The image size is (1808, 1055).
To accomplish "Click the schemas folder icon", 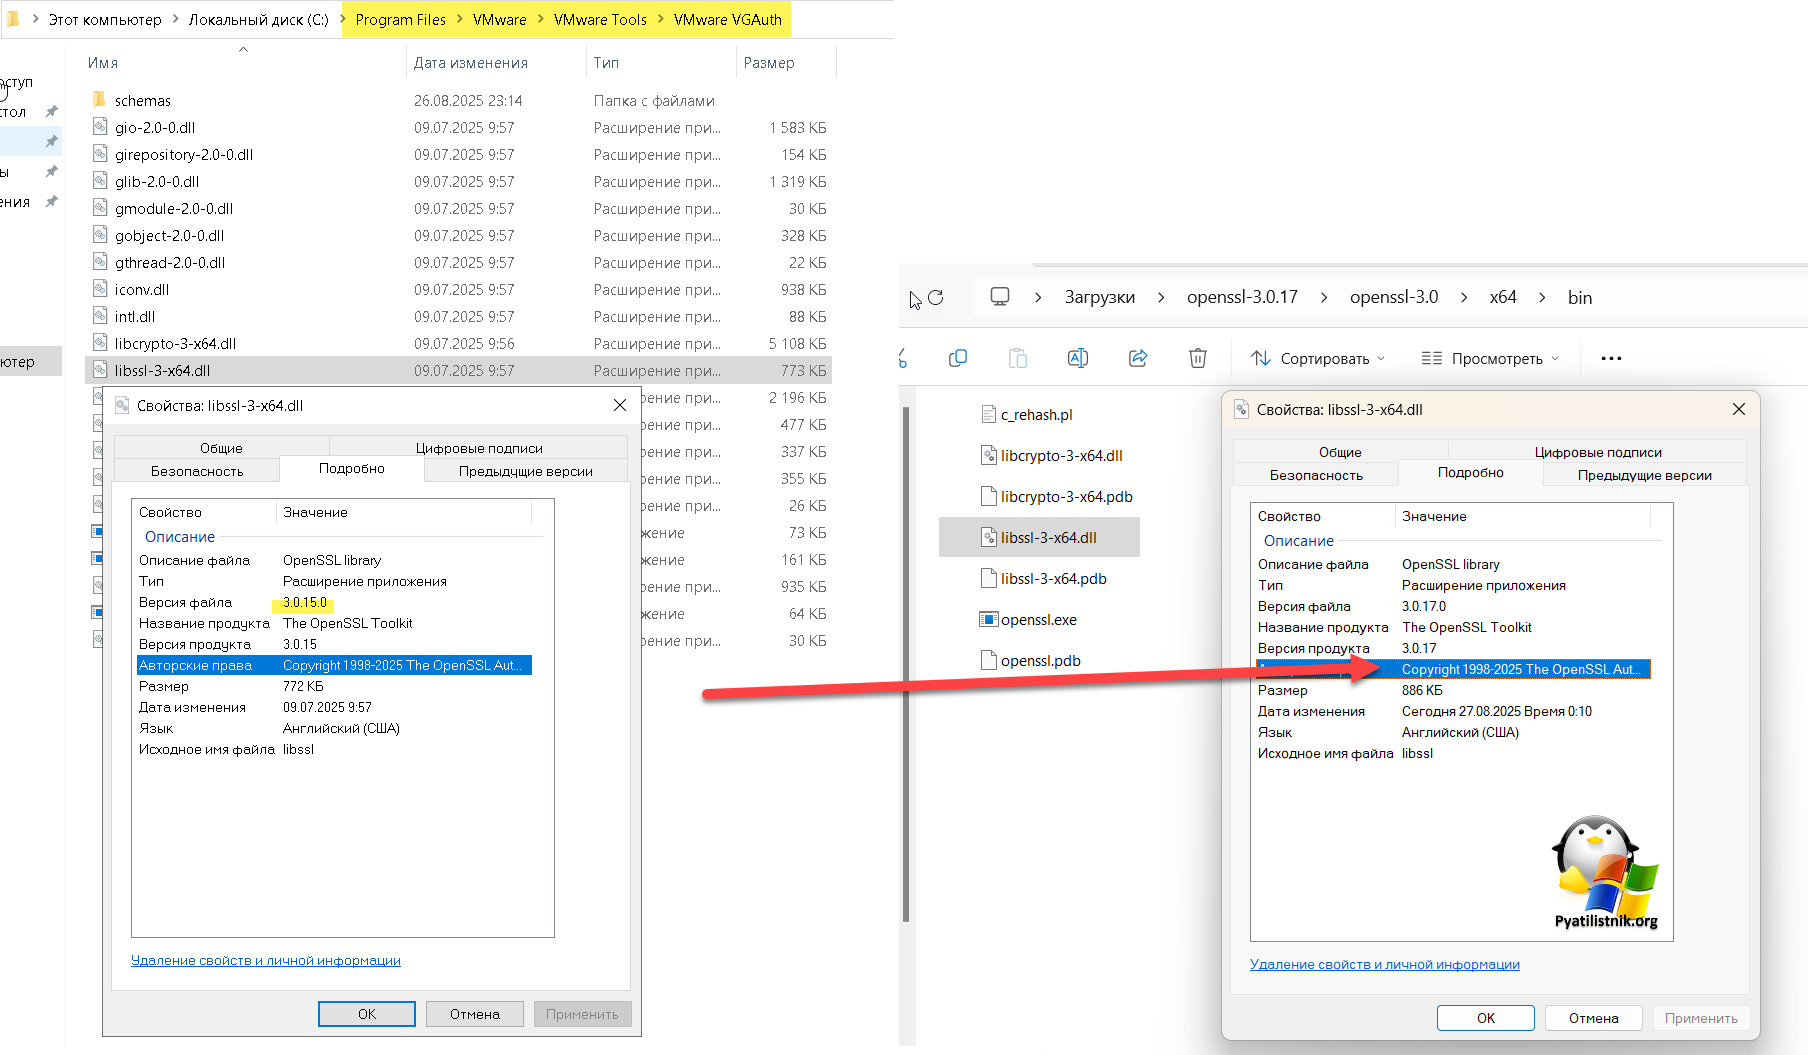I will (99, 100).
